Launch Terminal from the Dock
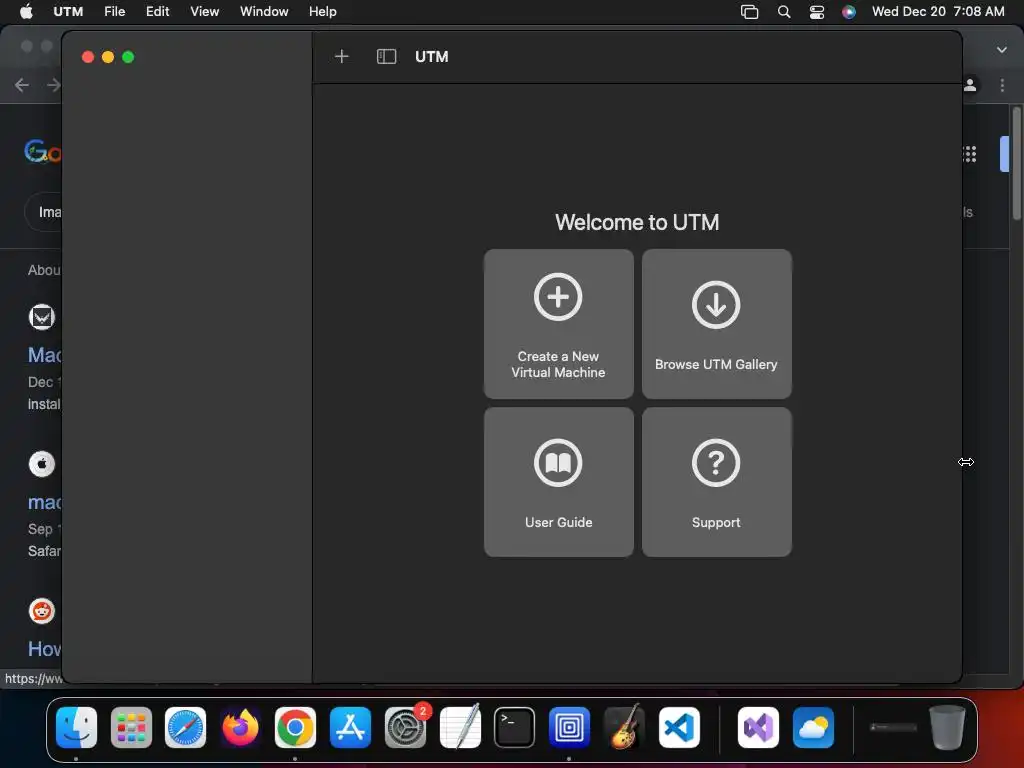Viewport: 1024px width, 768px height. [515, 727]
